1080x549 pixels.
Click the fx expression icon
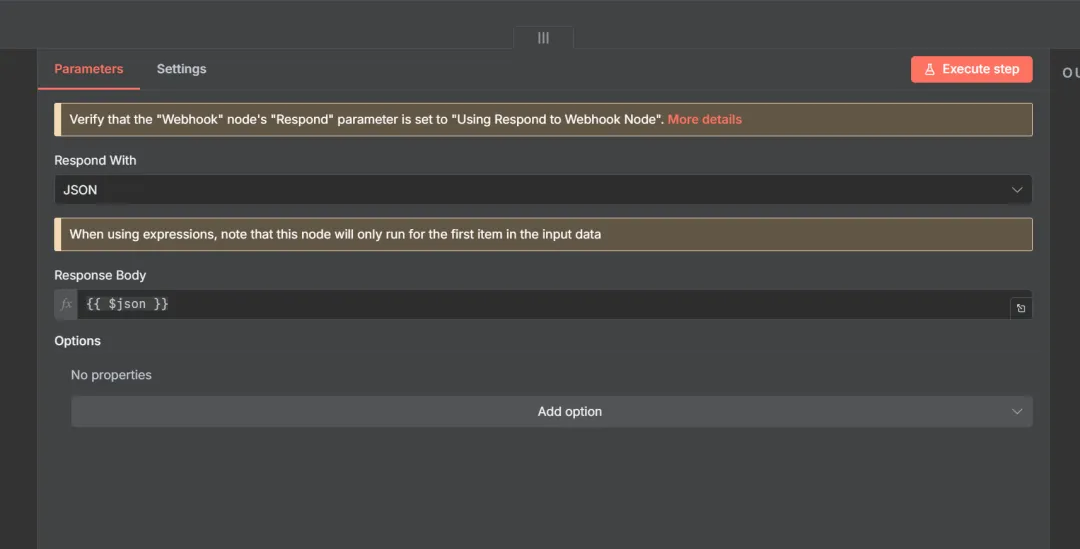click(x=66, y=304)
